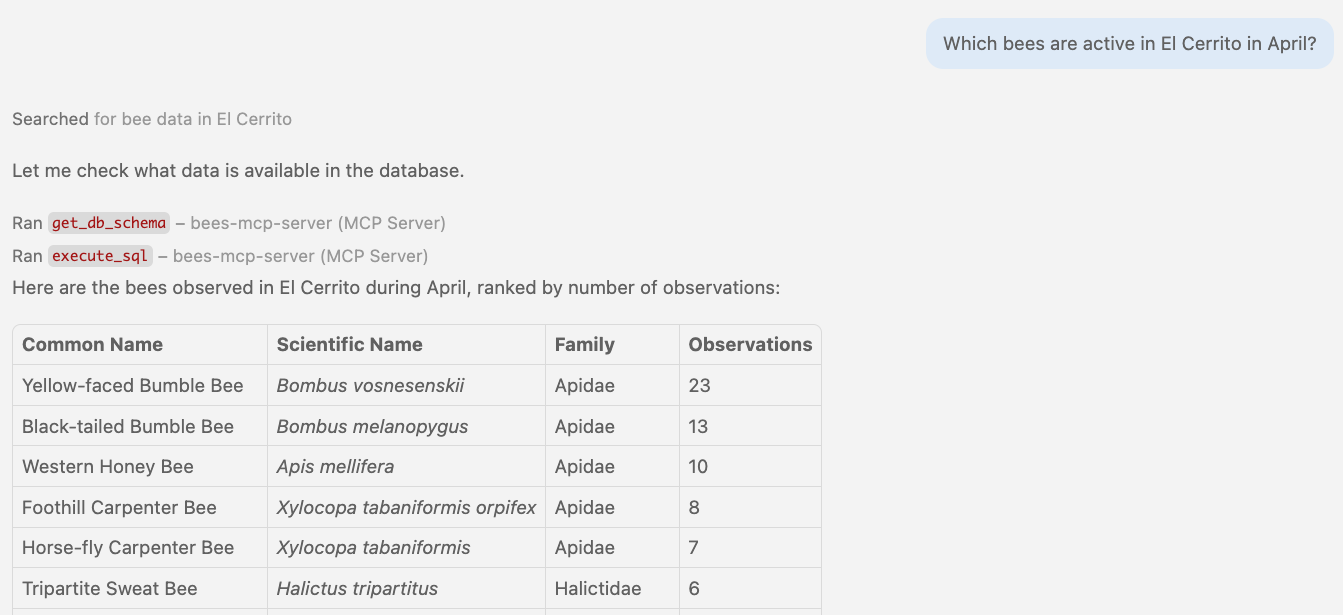This screenshot has height=615, width=1343.
Task: Select the Yellow-faced Bumble Bee row
Action: click(x=131, y=385)
